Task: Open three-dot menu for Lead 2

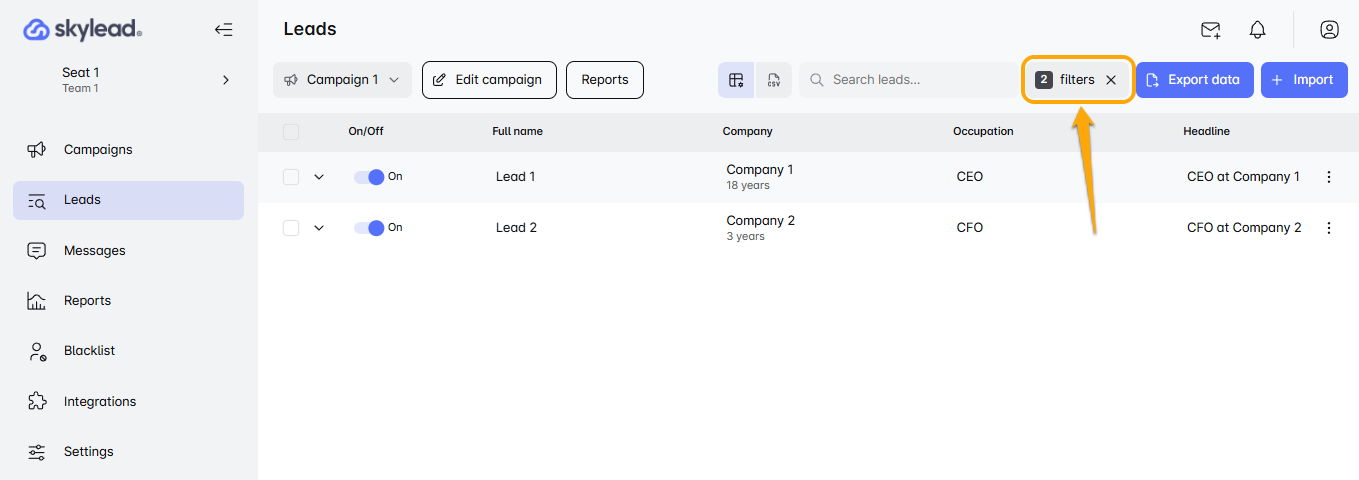Action: click(1329, 228)
